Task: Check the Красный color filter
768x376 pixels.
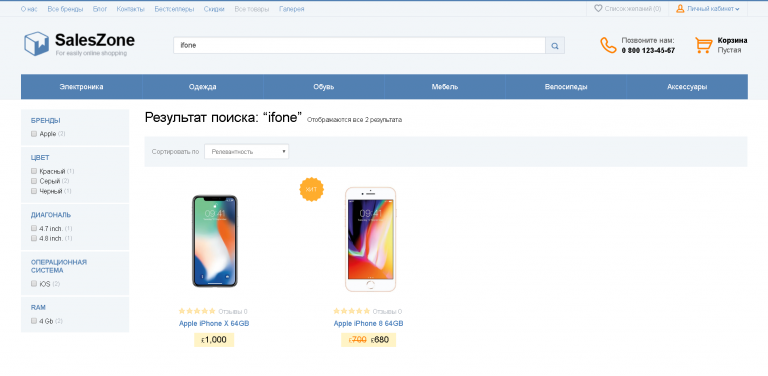Action: (34, 171)
